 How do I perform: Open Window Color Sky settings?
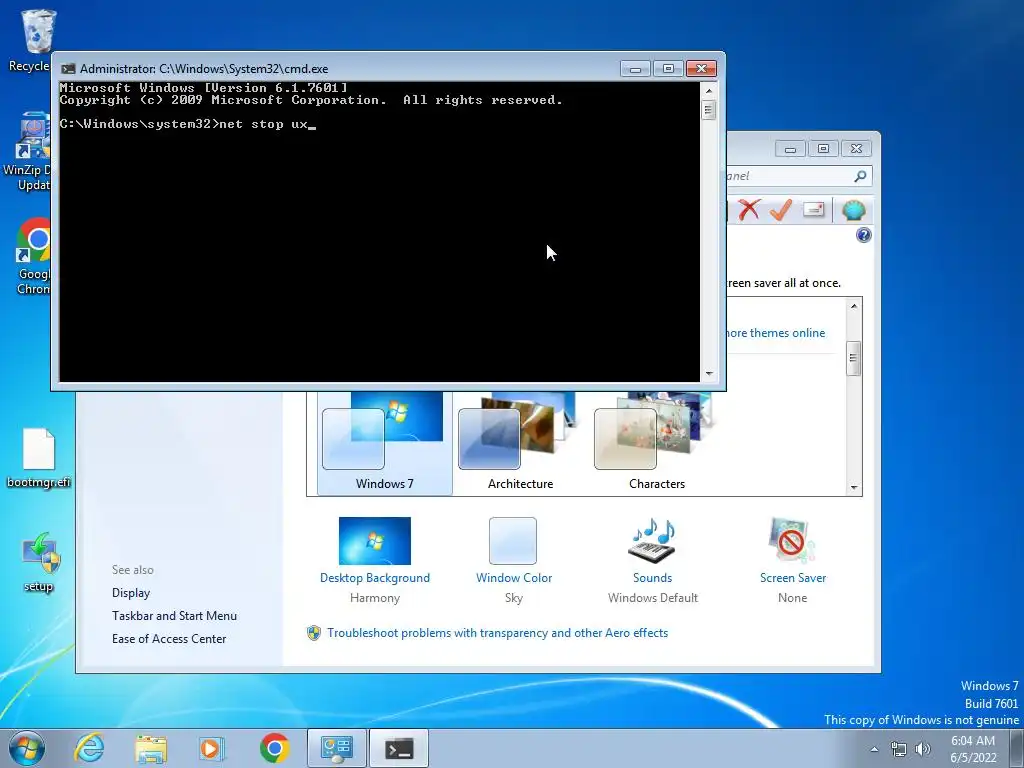(x=514, y=560)
